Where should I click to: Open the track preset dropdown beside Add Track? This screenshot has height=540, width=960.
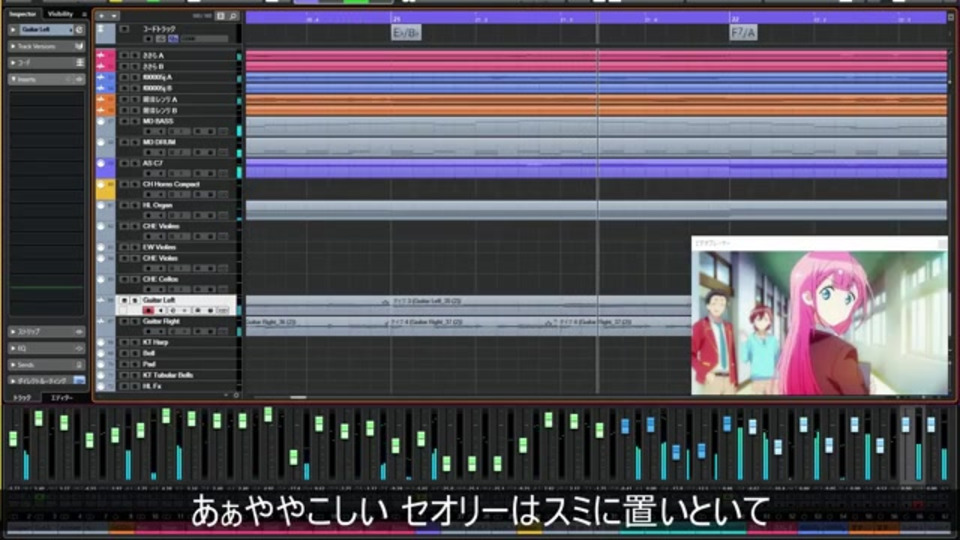[114, 16]
